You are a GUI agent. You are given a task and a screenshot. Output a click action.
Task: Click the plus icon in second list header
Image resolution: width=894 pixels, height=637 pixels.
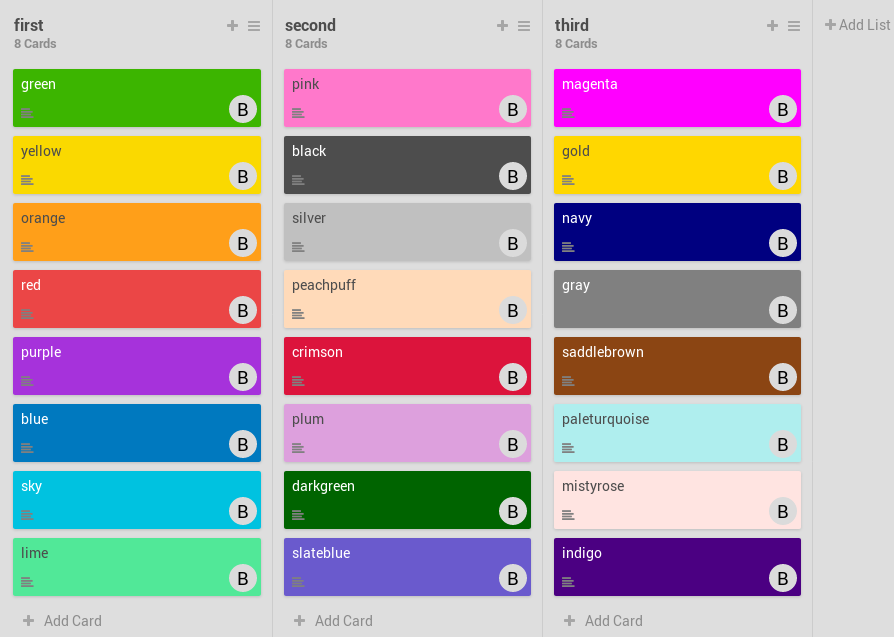click(502, 26)
